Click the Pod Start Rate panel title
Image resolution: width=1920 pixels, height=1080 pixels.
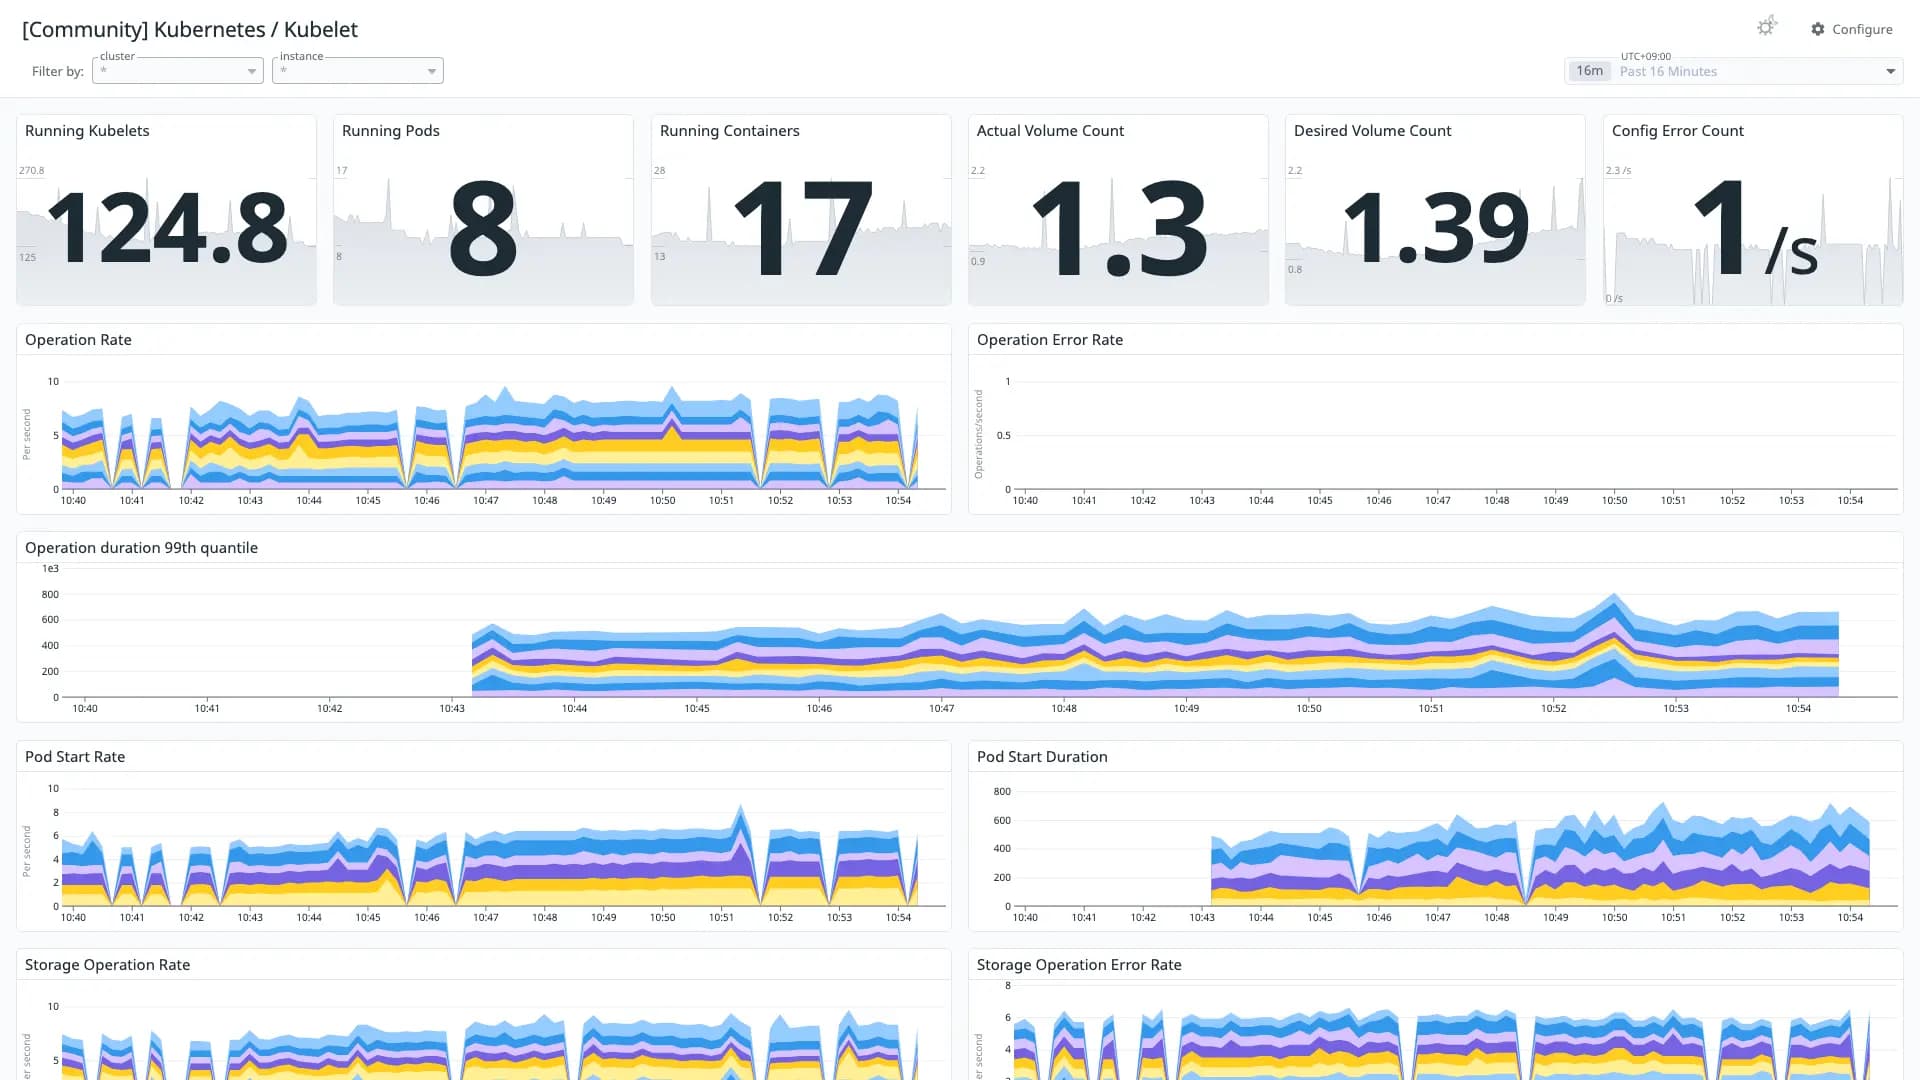coord(75,757)
